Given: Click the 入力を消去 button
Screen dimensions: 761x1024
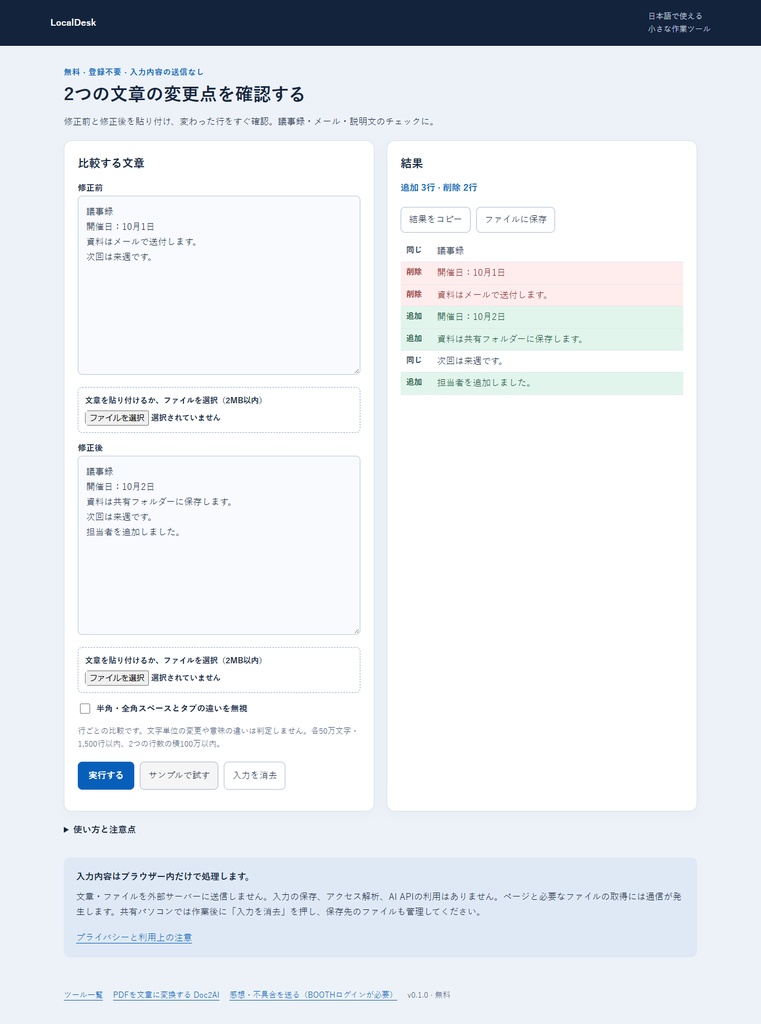Looking at the screenshot, I should (255, 775).
